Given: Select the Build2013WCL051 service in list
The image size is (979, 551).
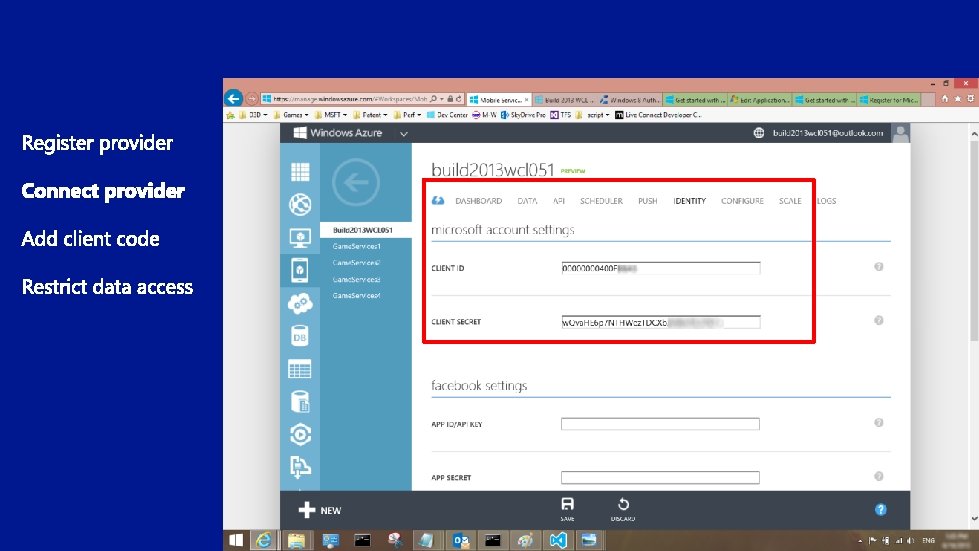Looking at the screenshot, I should click(366, 230).
